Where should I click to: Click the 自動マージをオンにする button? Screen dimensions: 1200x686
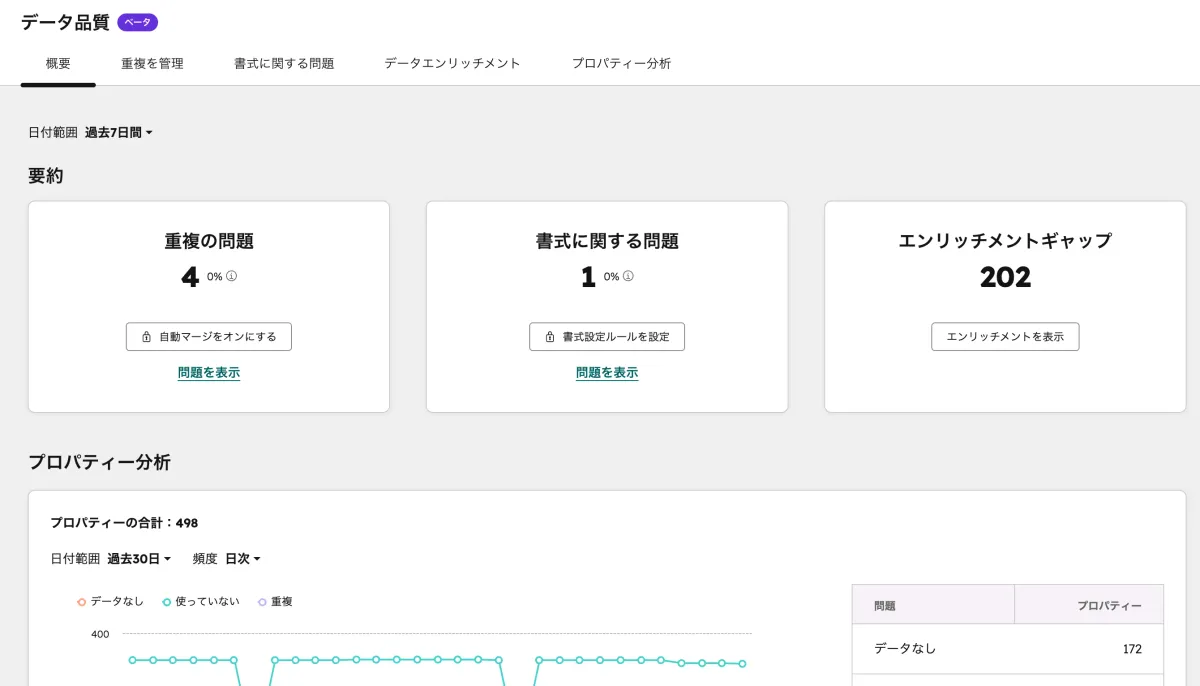pyautogui.click(x=208, y=337)
